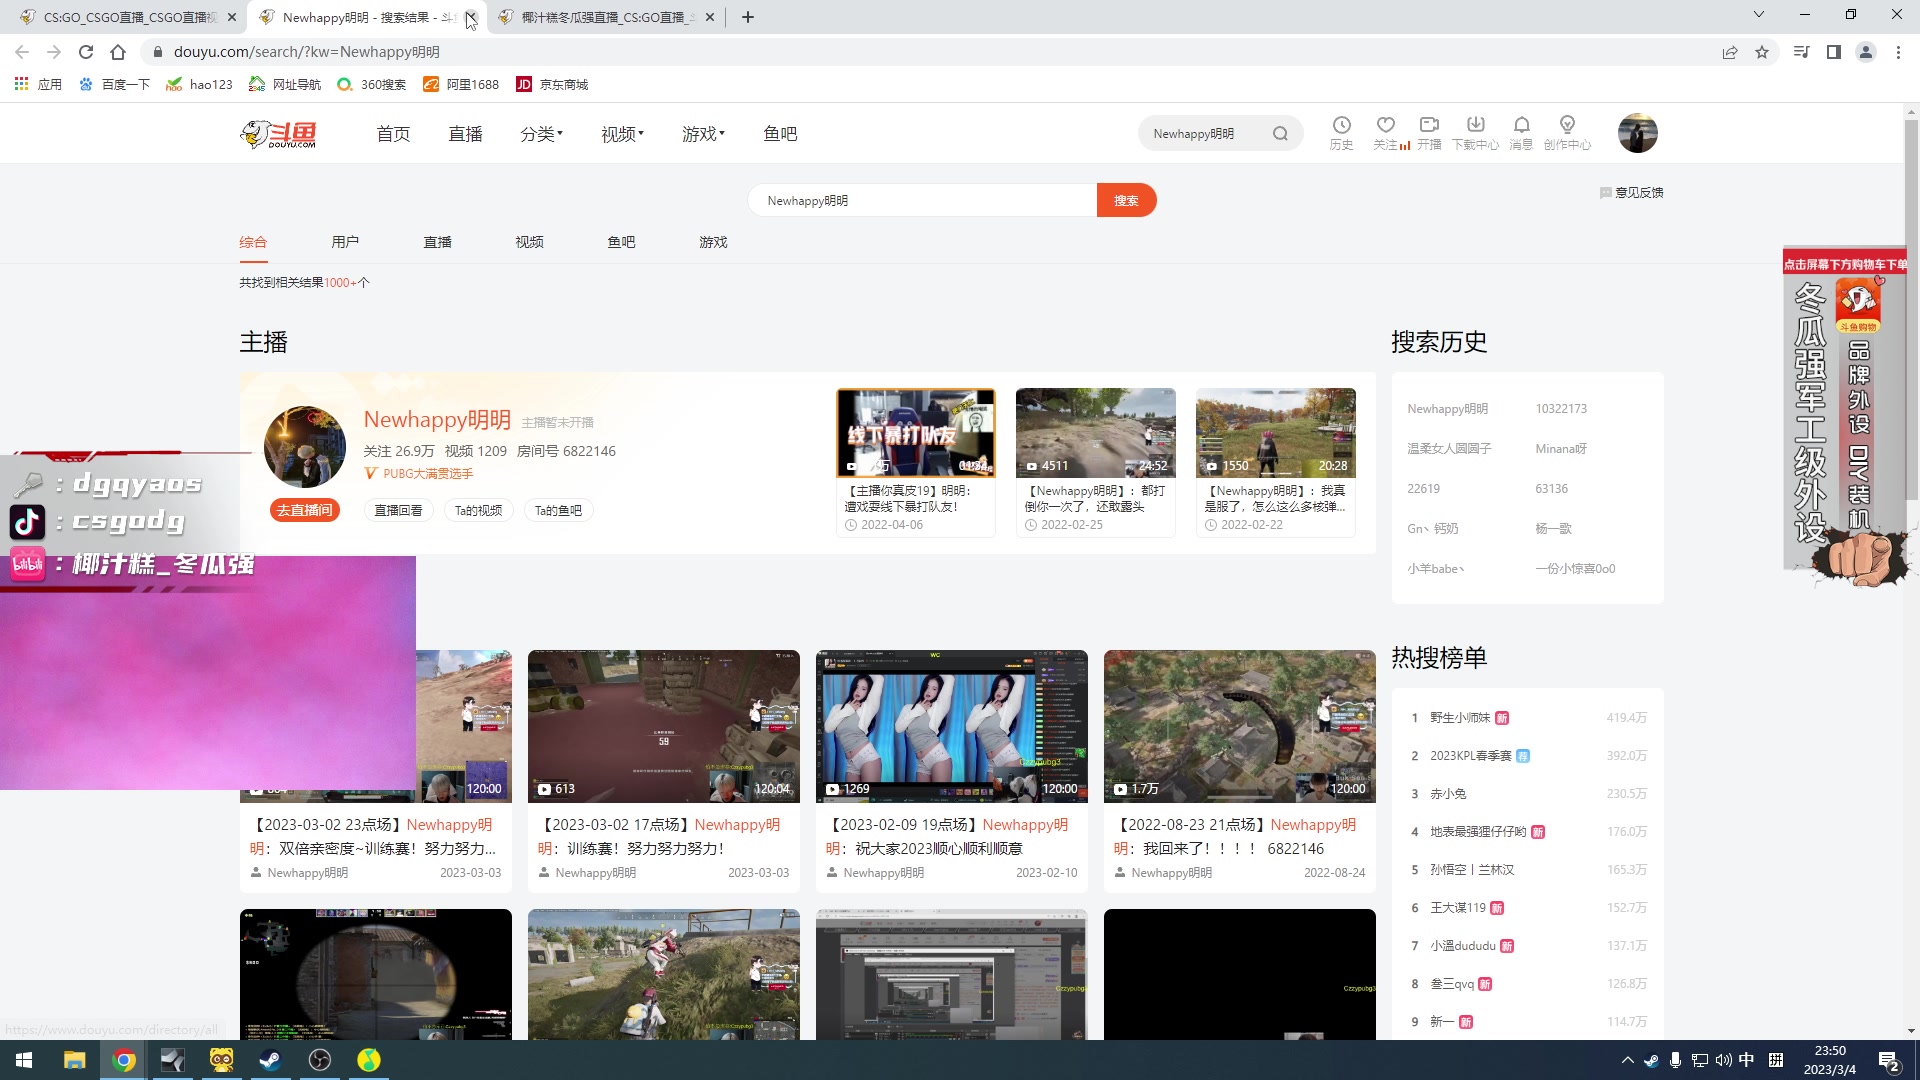This screenshot has width=1920, height=1080.
Task: Open the Douyu logo home link
Action: pyautogui.click(x=279, y=134)
